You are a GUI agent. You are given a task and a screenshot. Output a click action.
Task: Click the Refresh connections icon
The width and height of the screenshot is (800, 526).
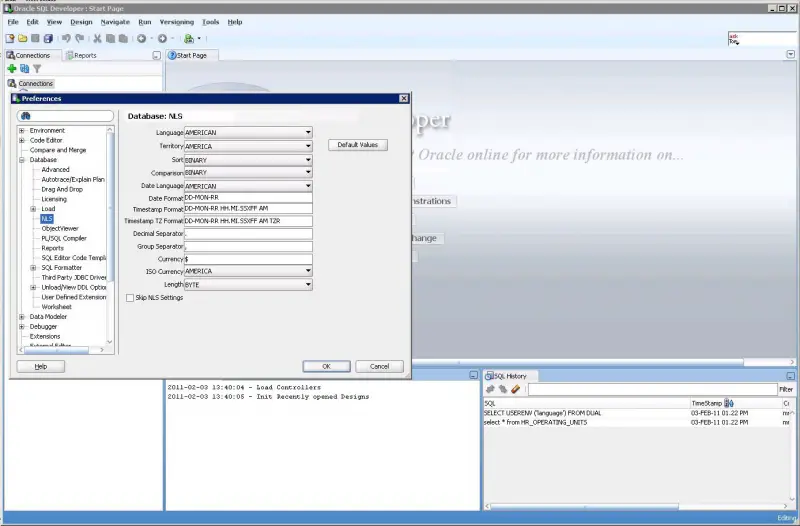pyautogui.click(x=24, y=68)
